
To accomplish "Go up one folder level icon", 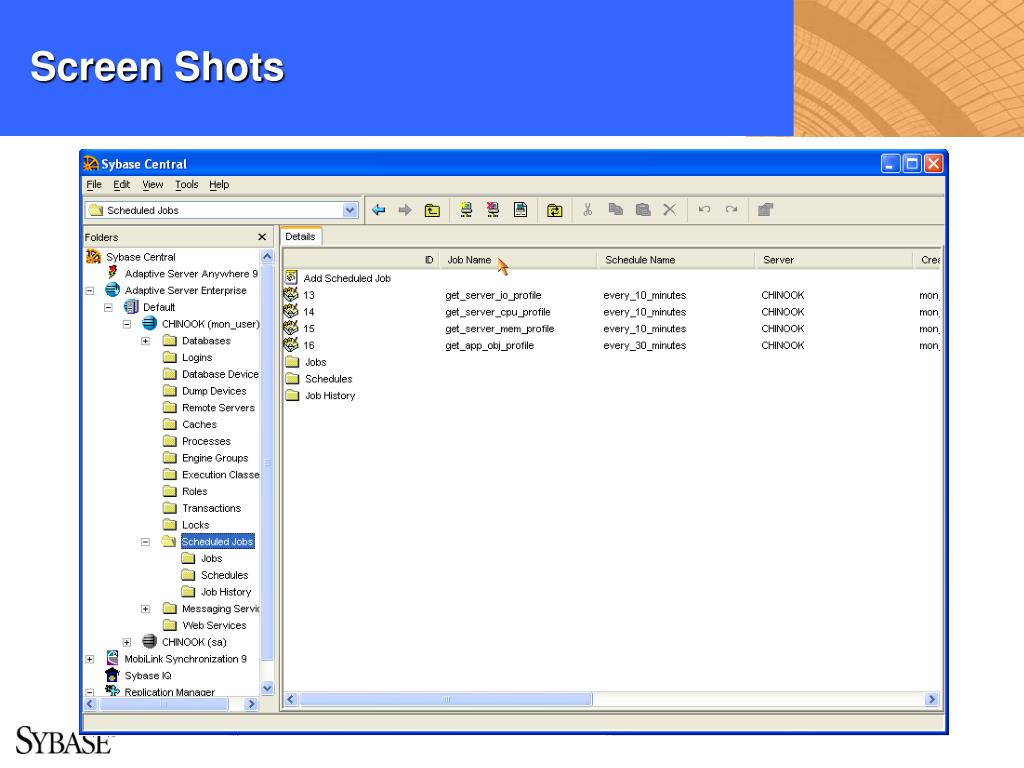I will coord(432,210).
